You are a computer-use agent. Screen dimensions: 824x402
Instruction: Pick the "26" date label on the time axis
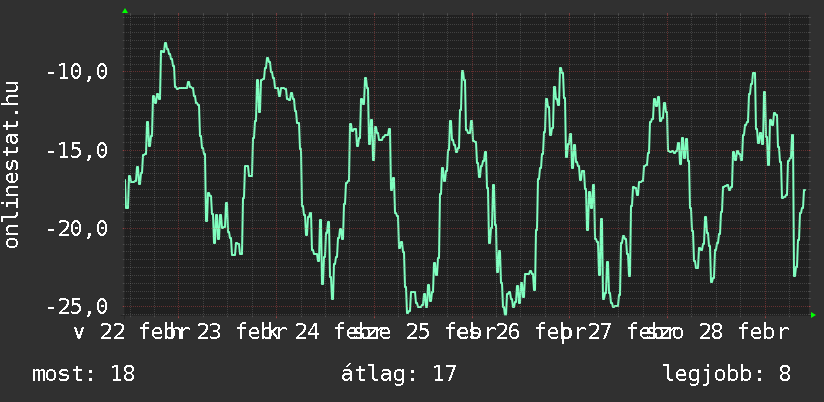(508, 332)
